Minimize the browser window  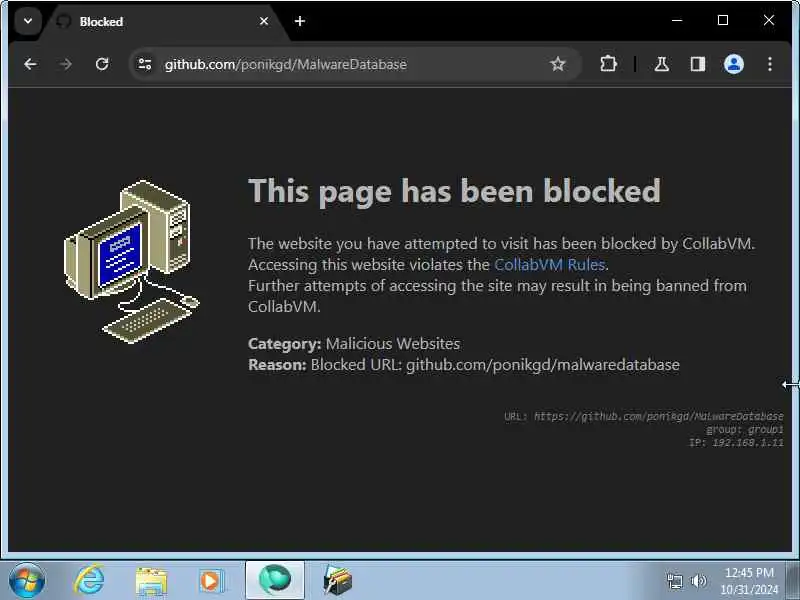(677, 20)
